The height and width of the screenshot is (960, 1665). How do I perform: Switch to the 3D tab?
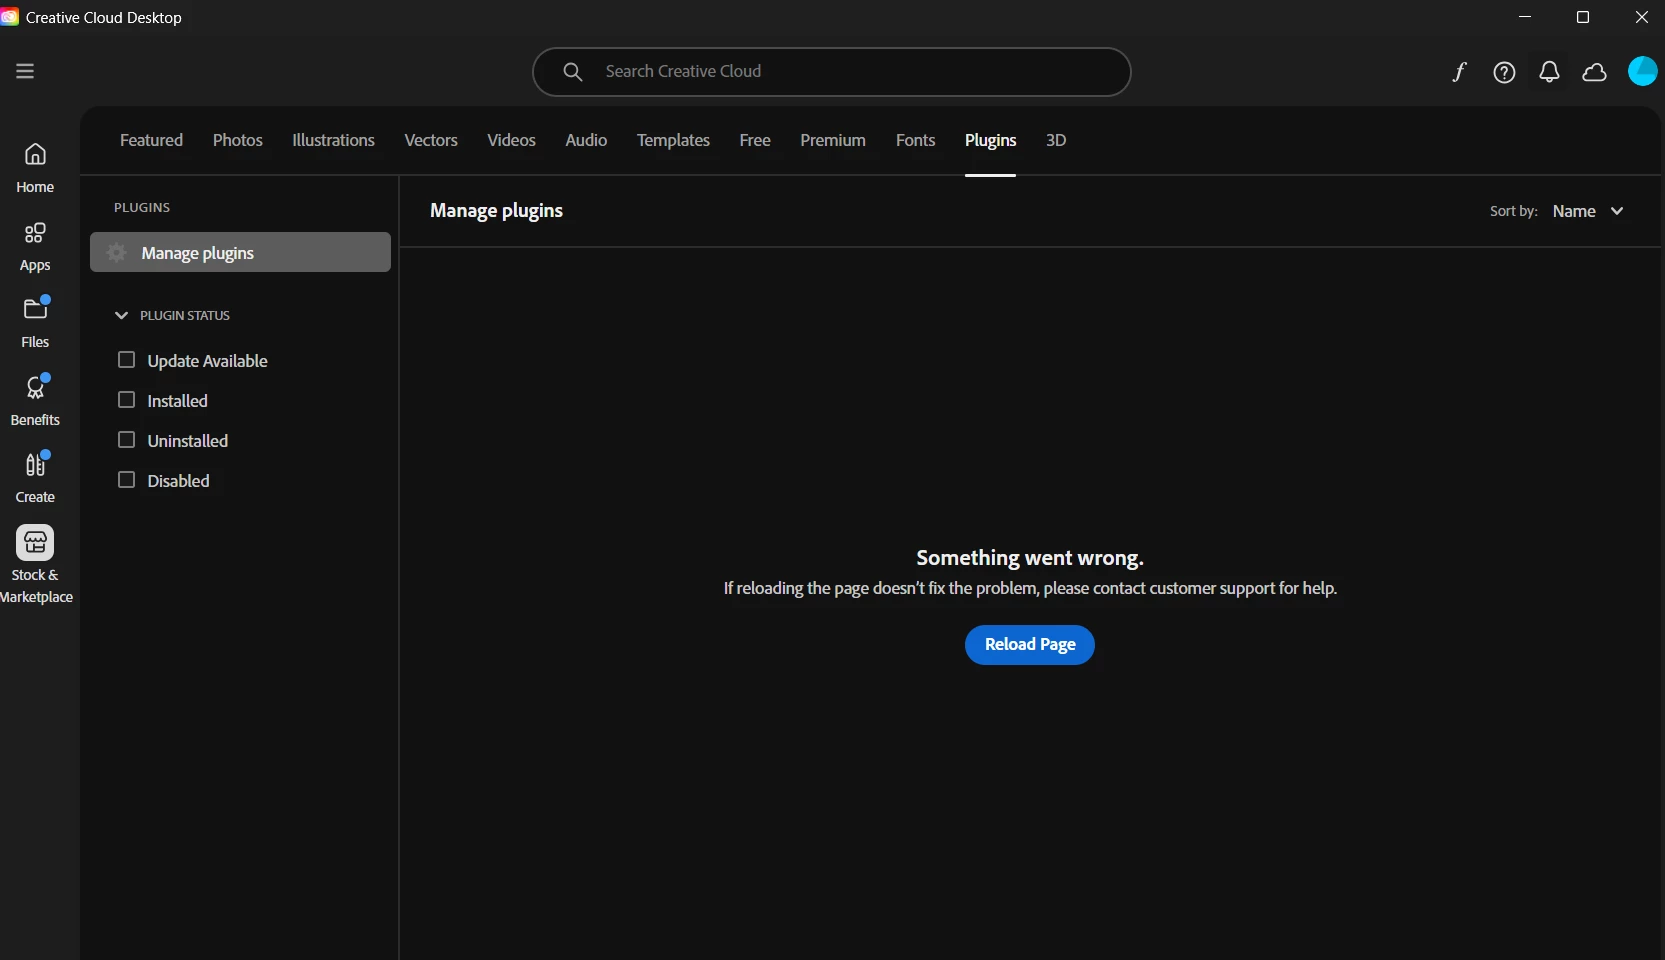[1056, 140]
